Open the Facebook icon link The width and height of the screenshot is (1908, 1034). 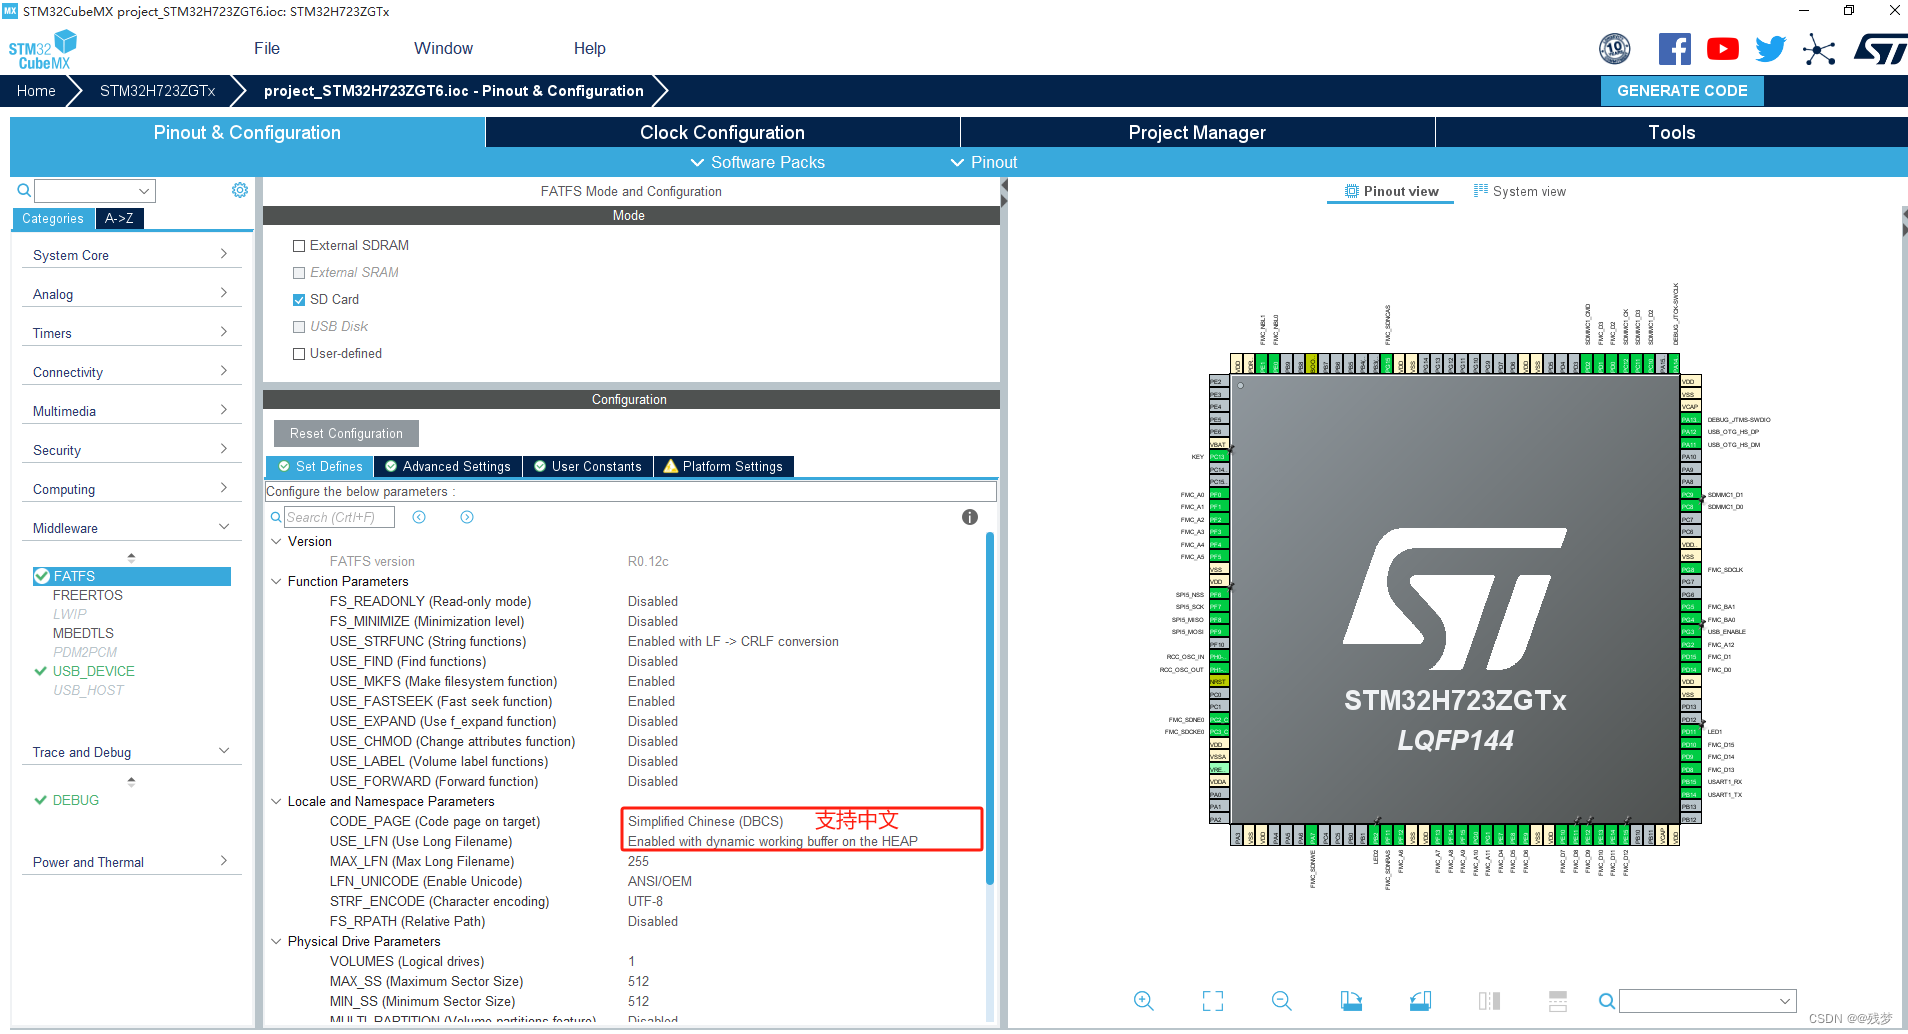(1674, 49)
